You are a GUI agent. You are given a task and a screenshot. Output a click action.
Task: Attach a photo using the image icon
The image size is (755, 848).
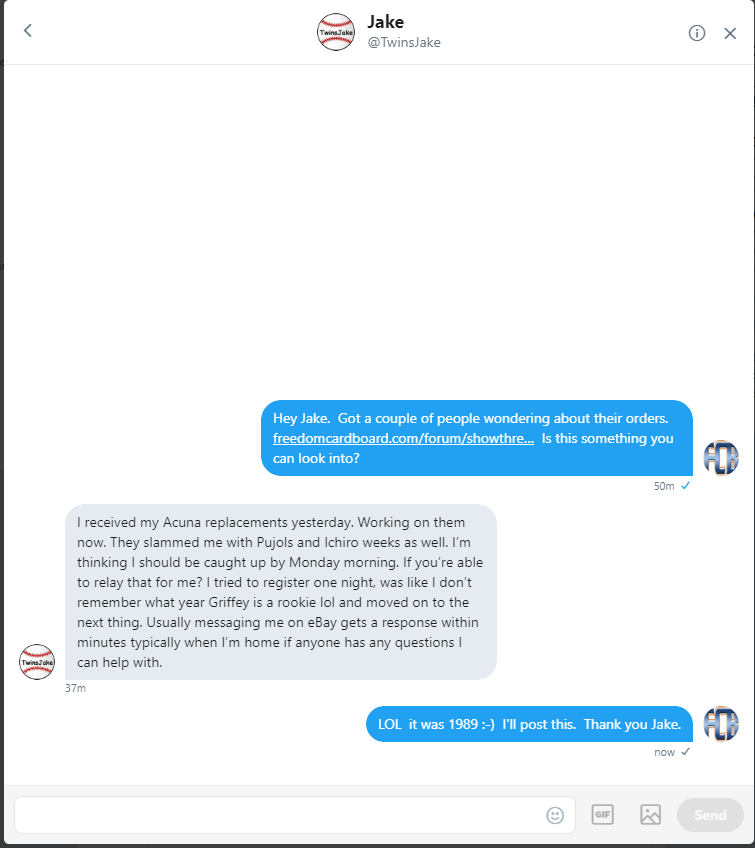(650, 814)
